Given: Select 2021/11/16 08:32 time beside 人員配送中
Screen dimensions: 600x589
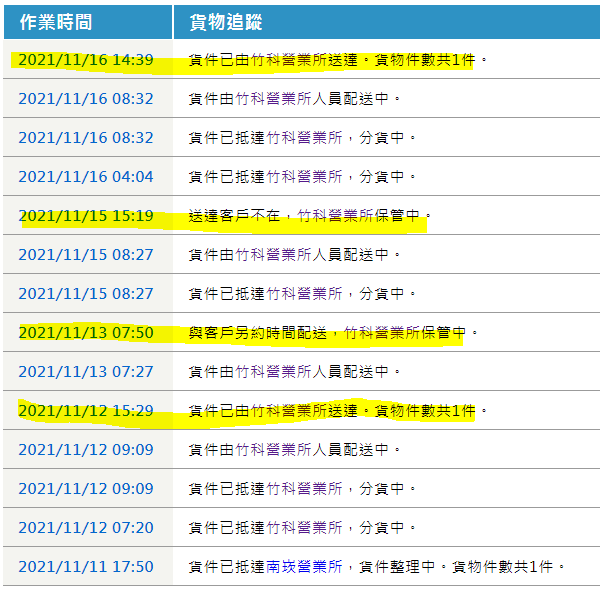Looking at the screenshot, I should [x=86, y=99].
